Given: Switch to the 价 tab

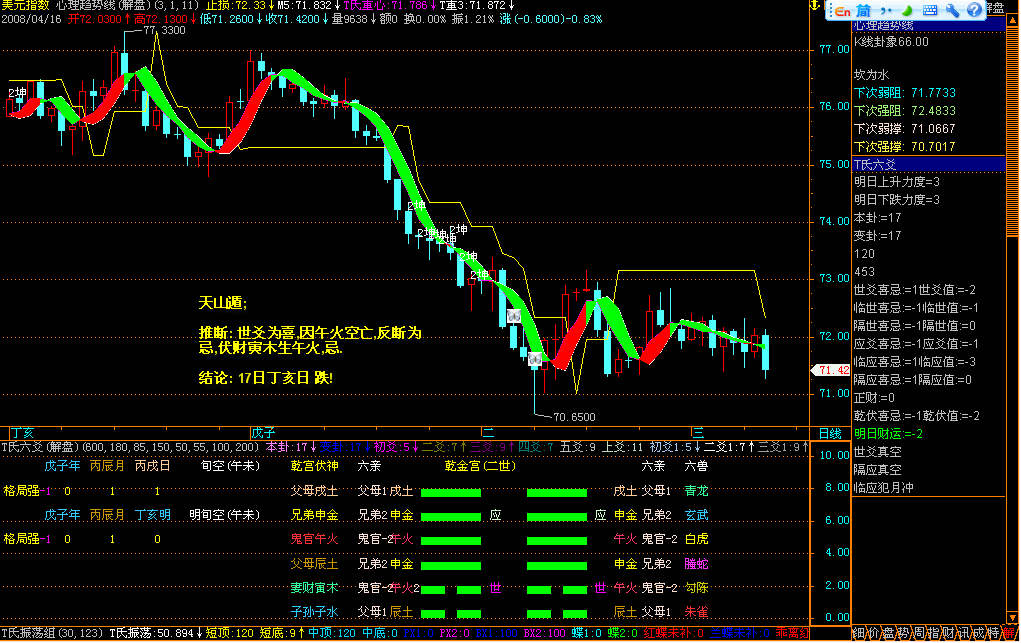Looking at the screenshot, I should (x=873, y=633).
